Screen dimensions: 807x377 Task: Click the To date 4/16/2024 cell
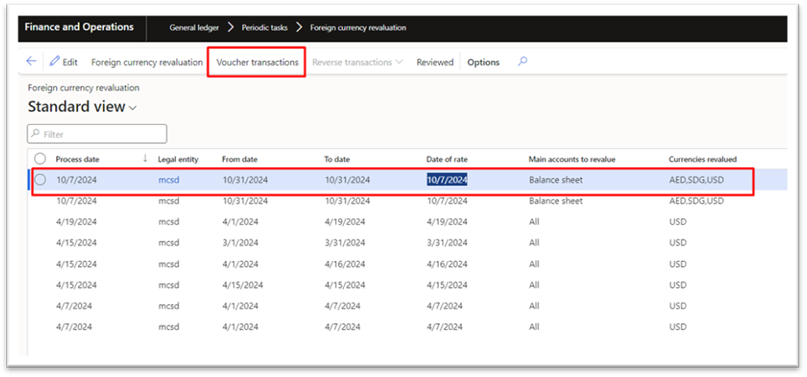point(345,264)
